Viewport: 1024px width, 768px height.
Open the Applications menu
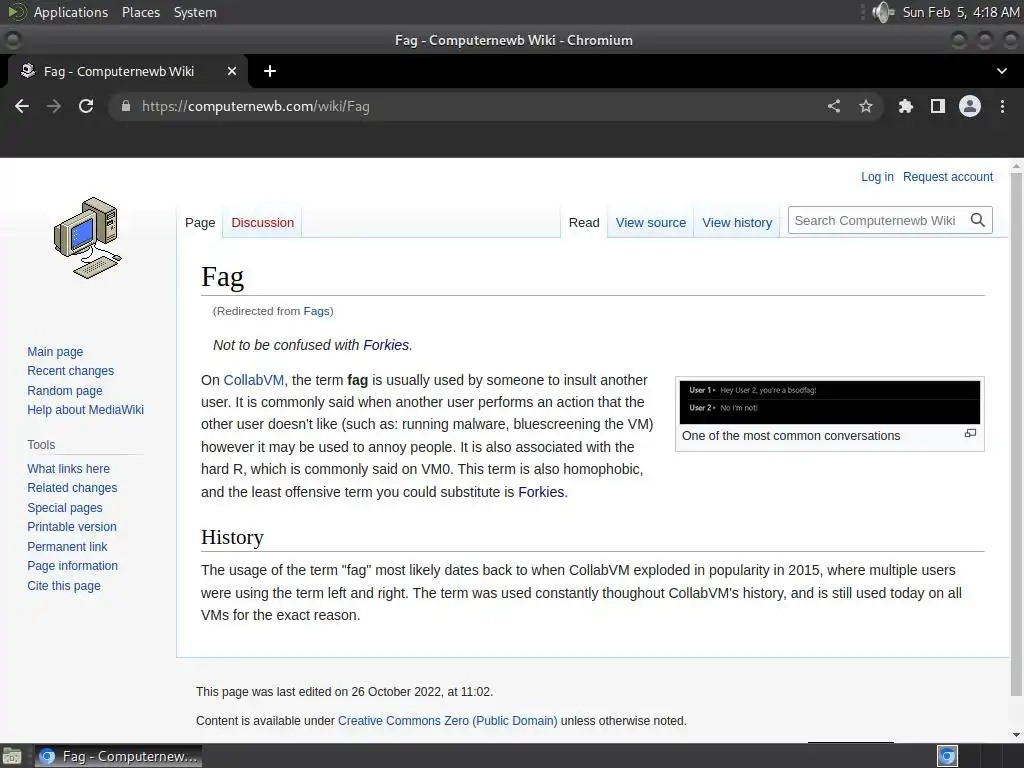(x=71, y=12)
